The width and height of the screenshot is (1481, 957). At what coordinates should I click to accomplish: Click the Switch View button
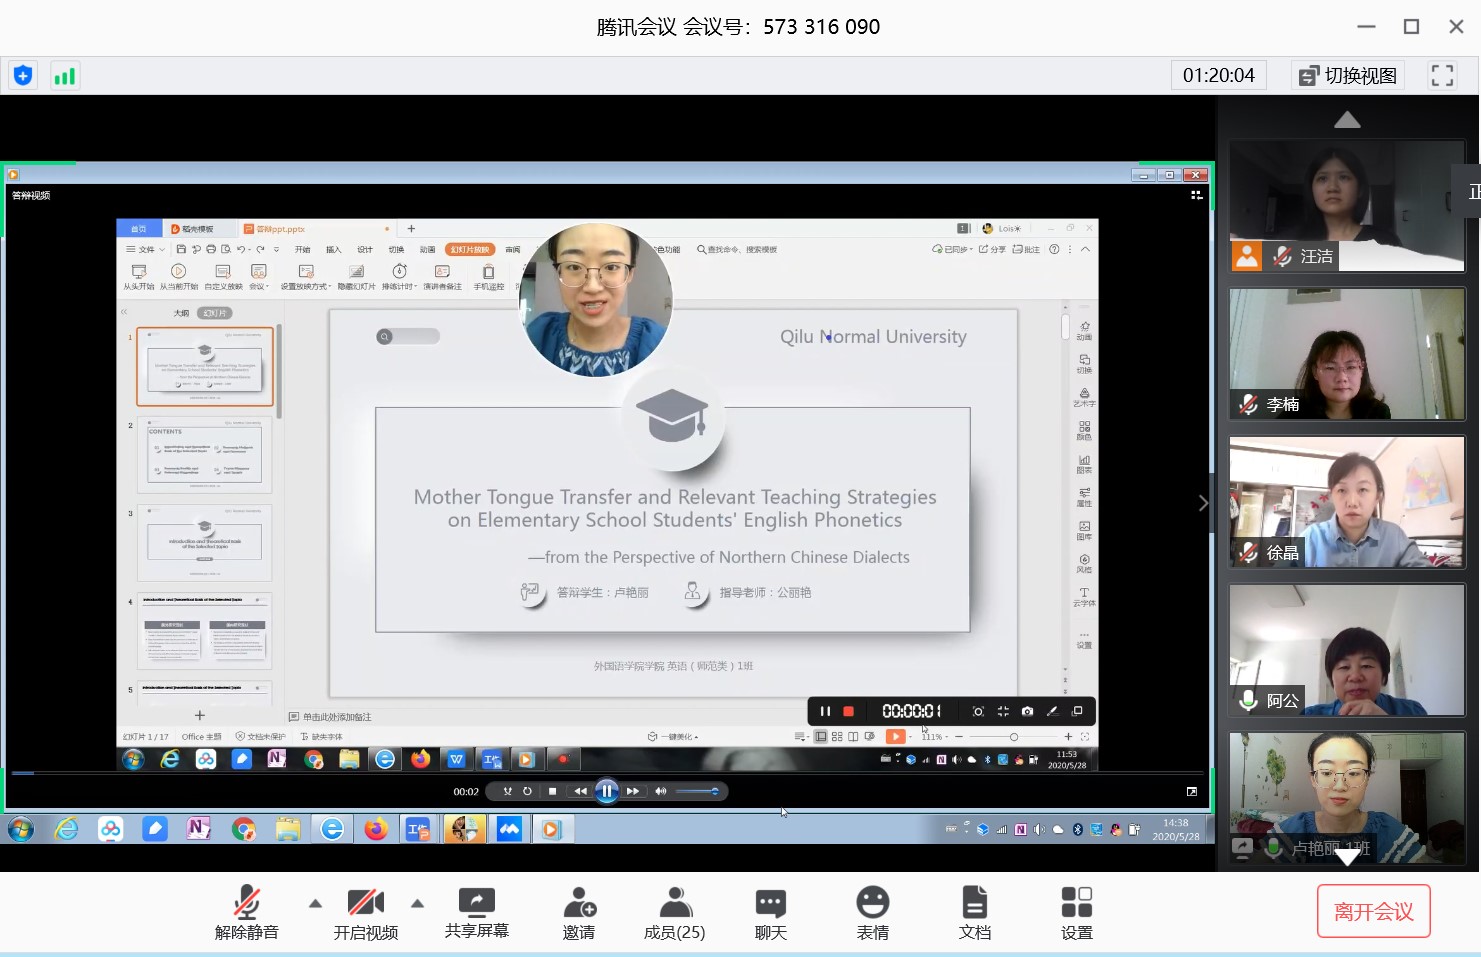[x=1348, y=76]
